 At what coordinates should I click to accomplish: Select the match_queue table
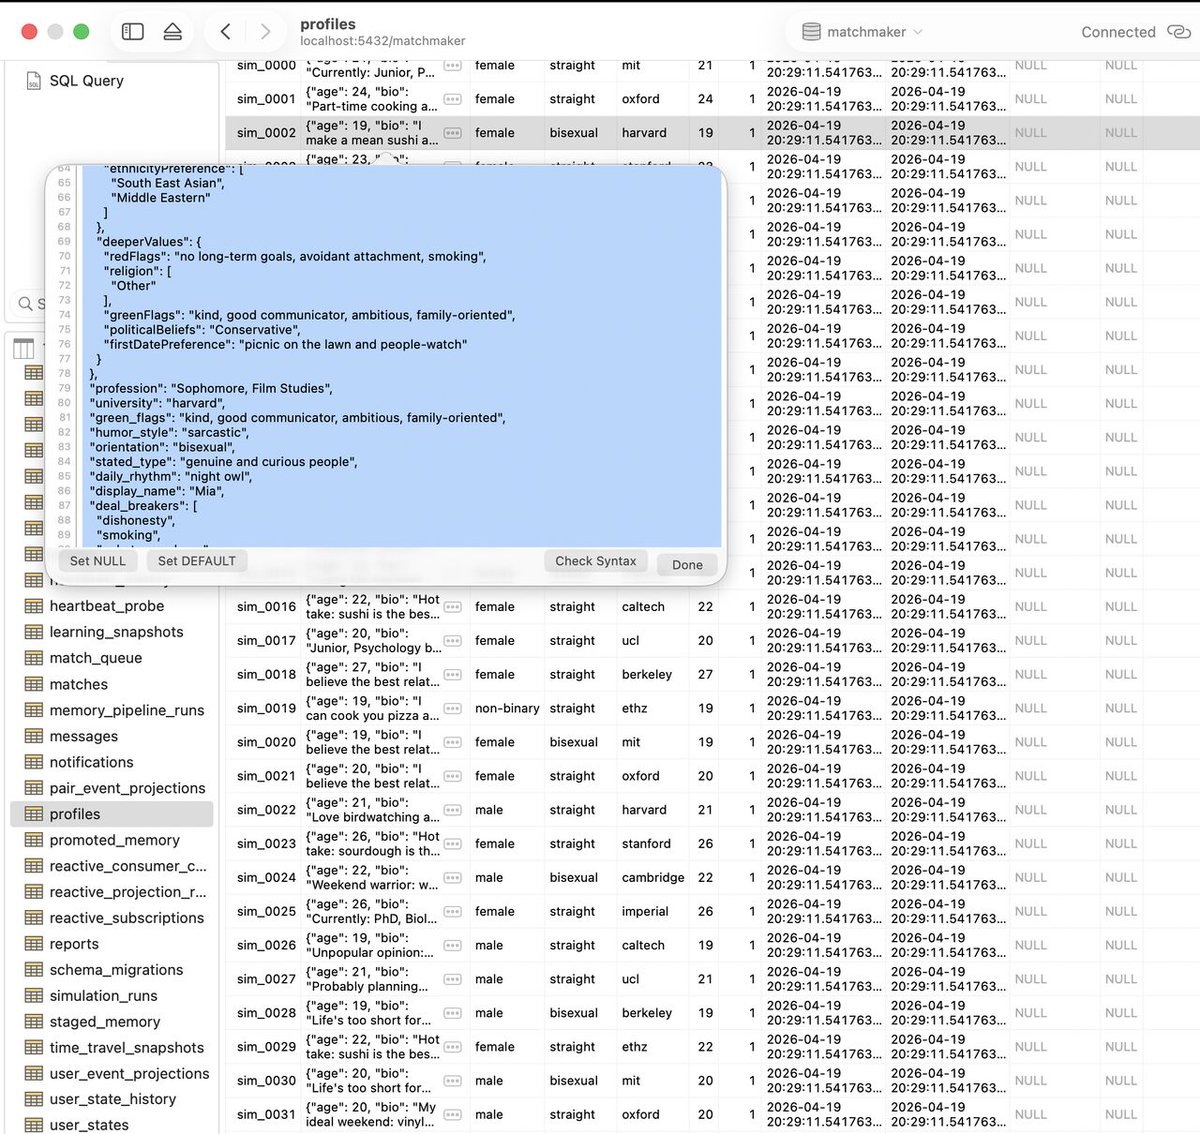click(x=96, y=658)
